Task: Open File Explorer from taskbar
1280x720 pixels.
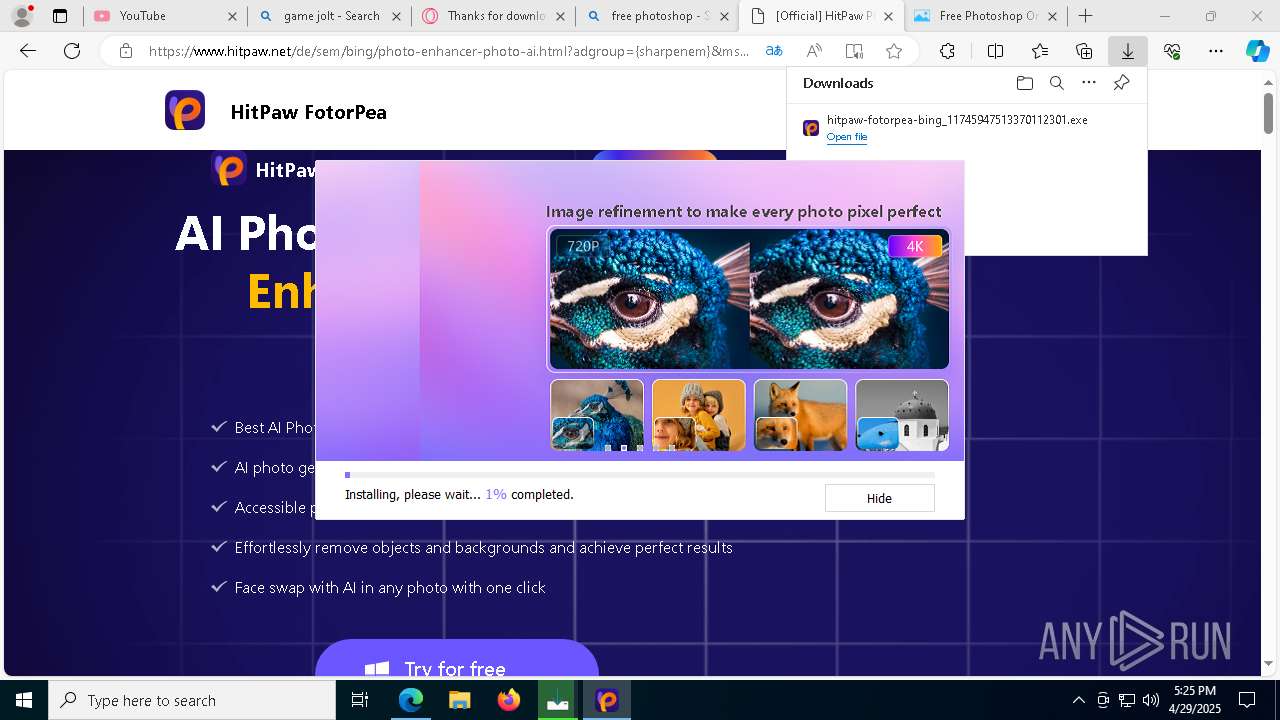Action: [x=460, y=700]
